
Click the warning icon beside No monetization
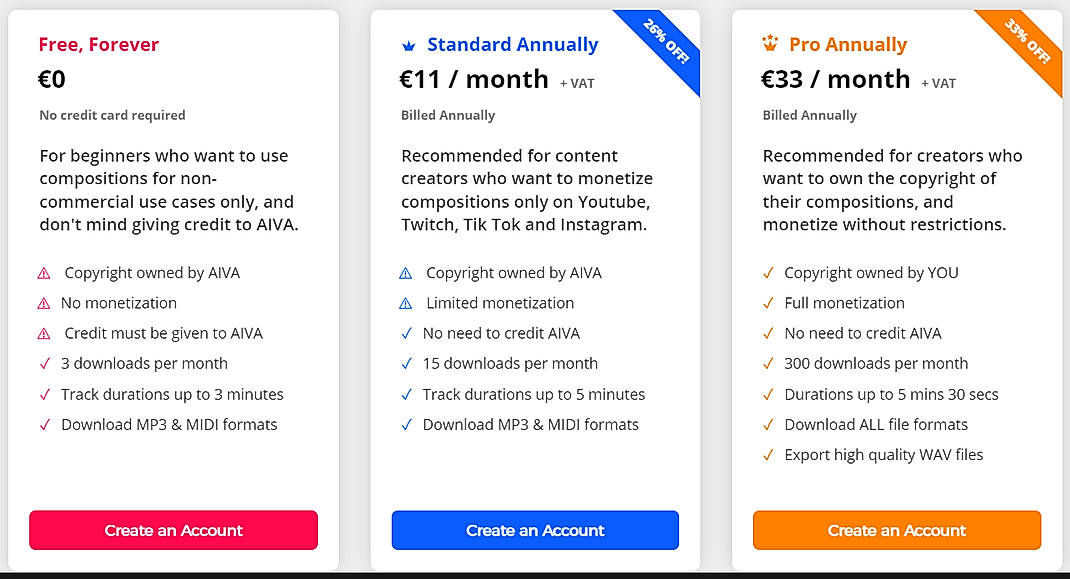click(x=42, y=302)
